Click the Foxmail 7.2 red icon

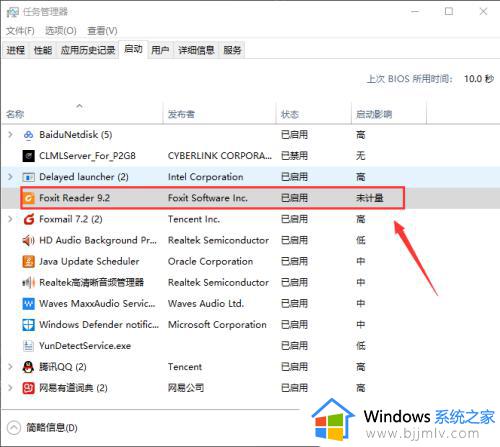(x=28, y=219)
